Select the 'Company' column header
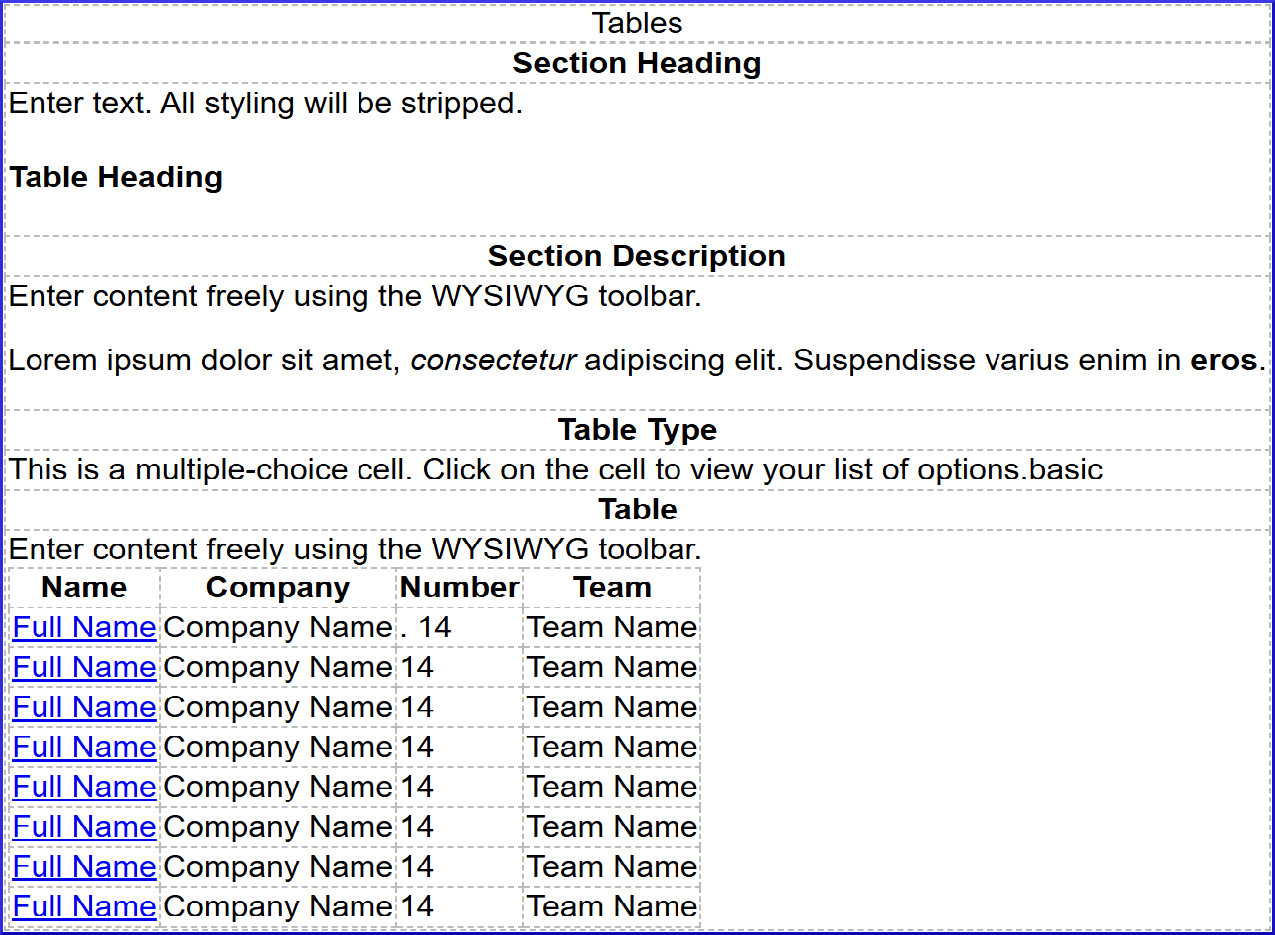The height and width of the screenshot is (935, 1275). (x=277, y=587)
